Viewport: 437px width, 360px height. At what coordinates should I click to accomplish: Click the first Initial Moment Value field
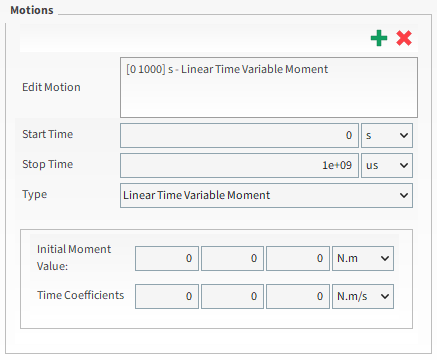pos(167,258)
